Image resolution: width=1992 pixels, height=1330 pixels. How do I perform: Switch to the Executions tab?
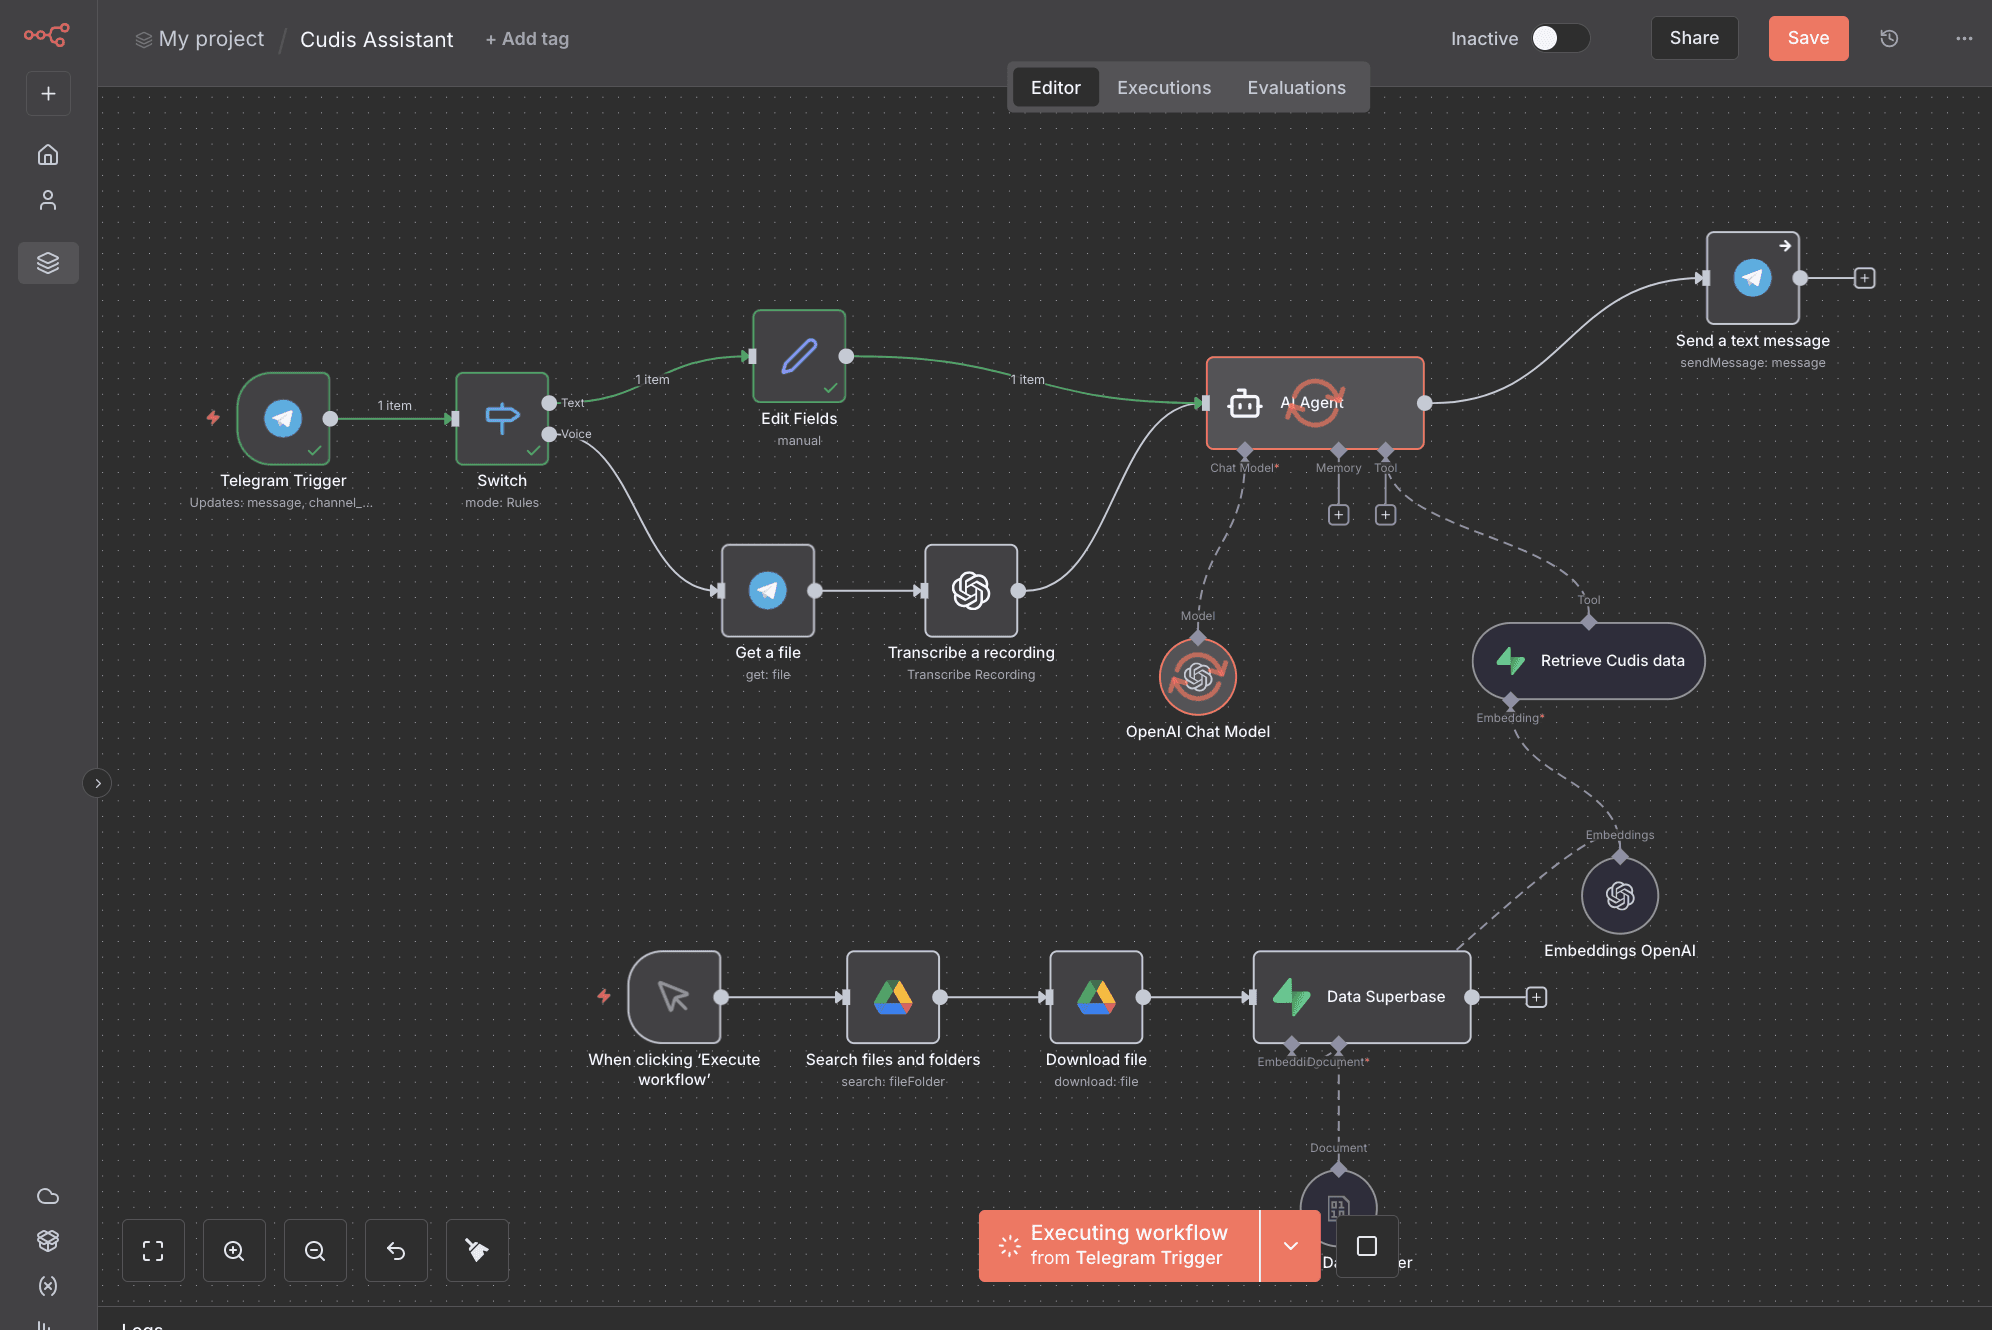click(1164, 88)
